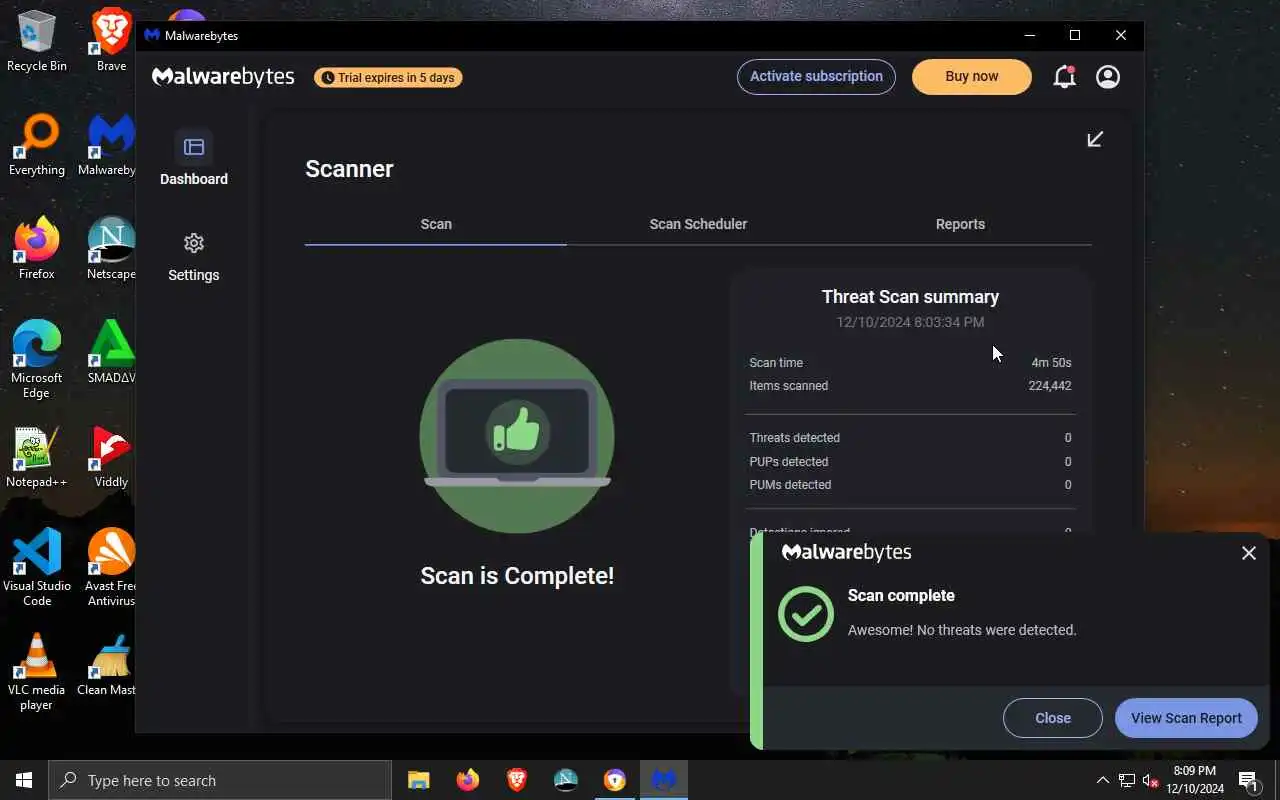Screen dimensions: 1280x800
Task: Click the Threats detected row
Action: coord(910,438)
